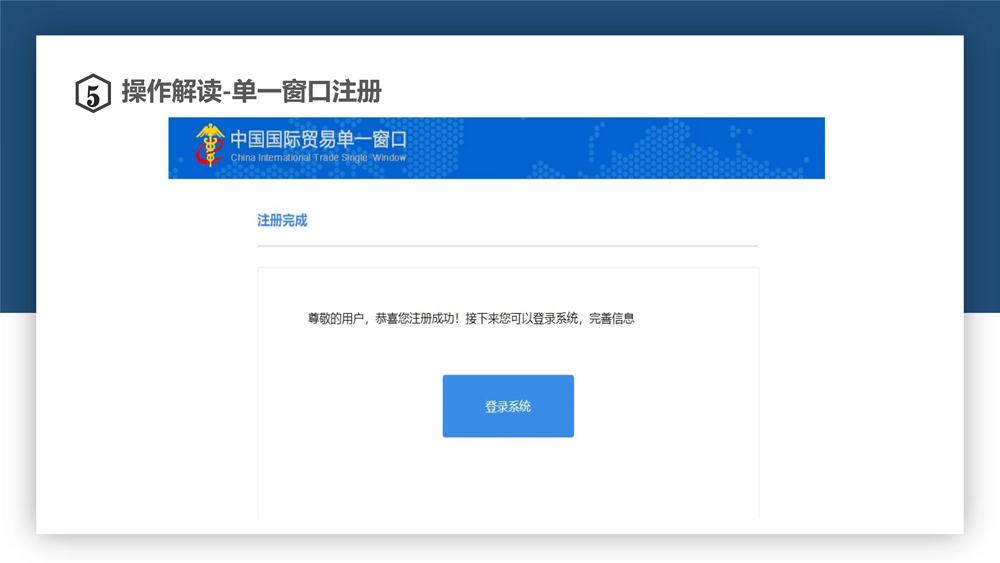Viewport: 1000px width, 563px height.
Task: Select the 注册完成 heading
Action: pos(282,220)
